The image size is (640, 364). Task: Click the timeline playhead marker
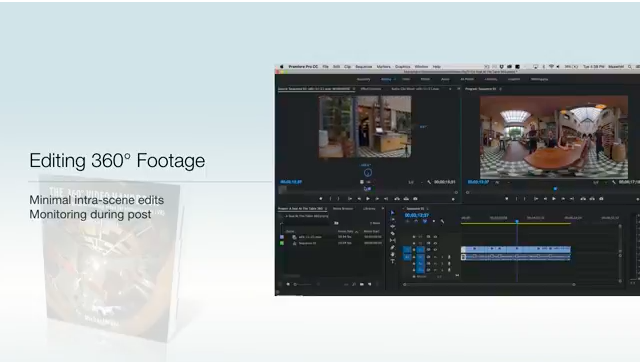click(517, 221)
